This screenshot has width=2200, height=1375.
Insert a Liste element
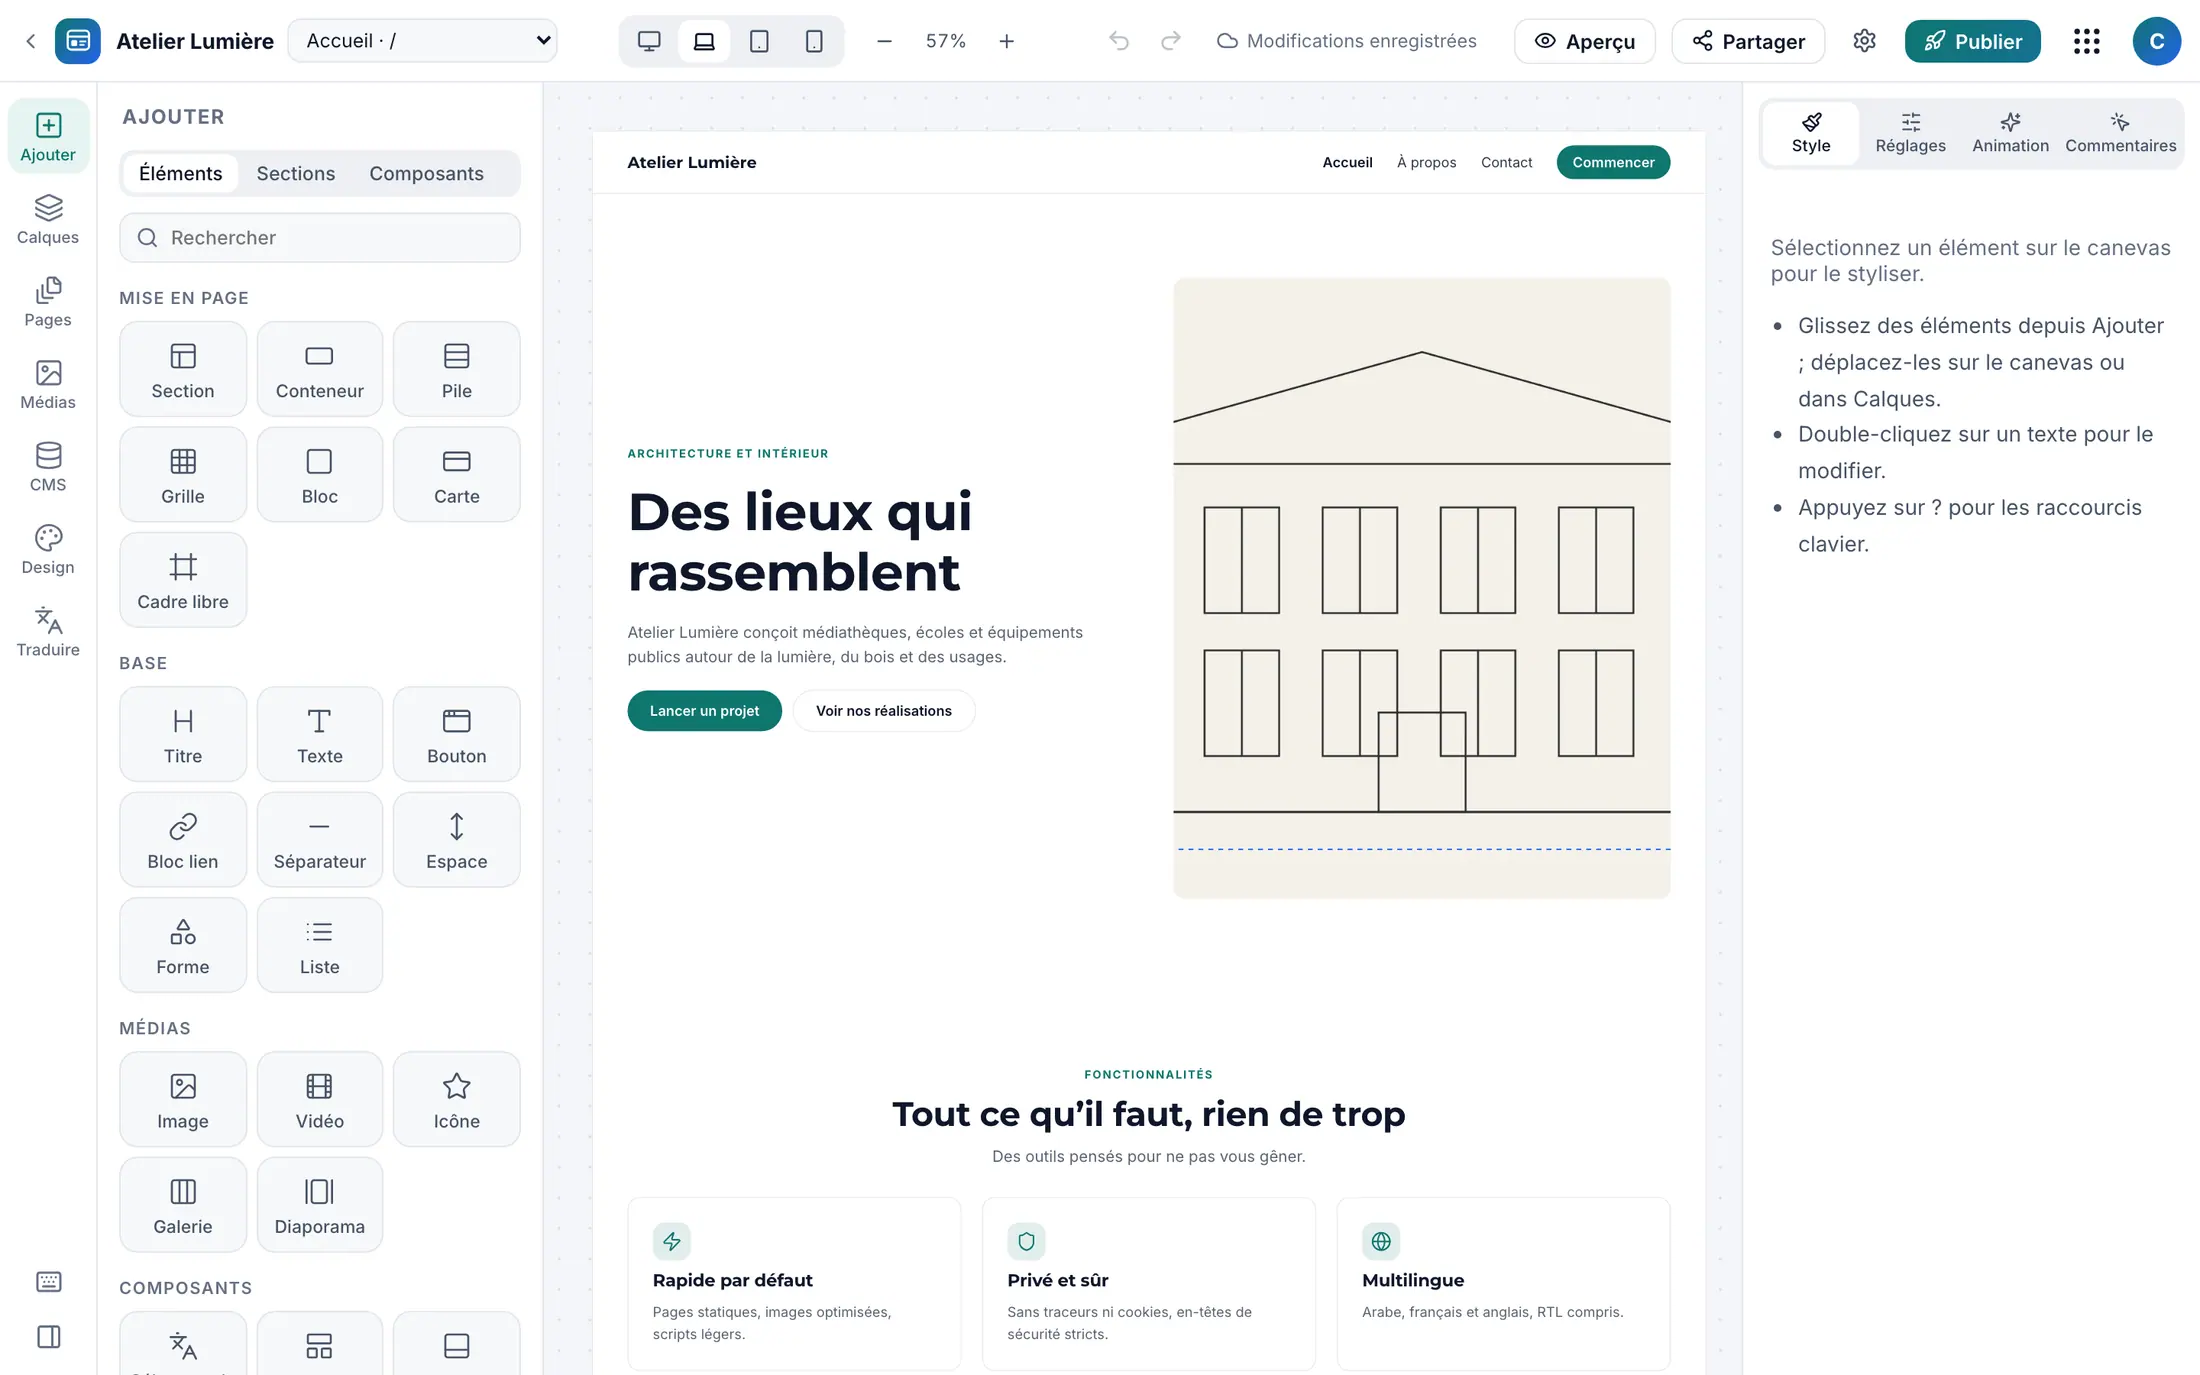point(320,945)
